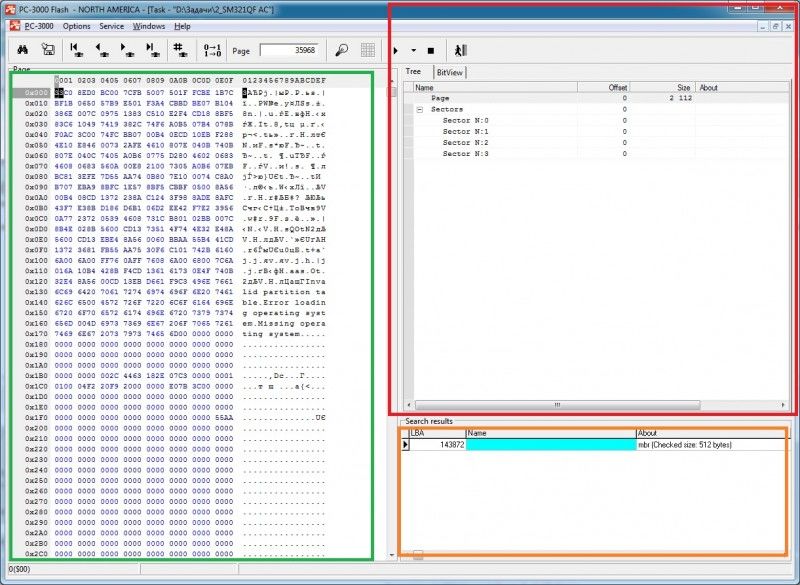The width and height of the screenshot is (800, 585).
Task: Click the play/run toolbar button
Action: (396, 50)
